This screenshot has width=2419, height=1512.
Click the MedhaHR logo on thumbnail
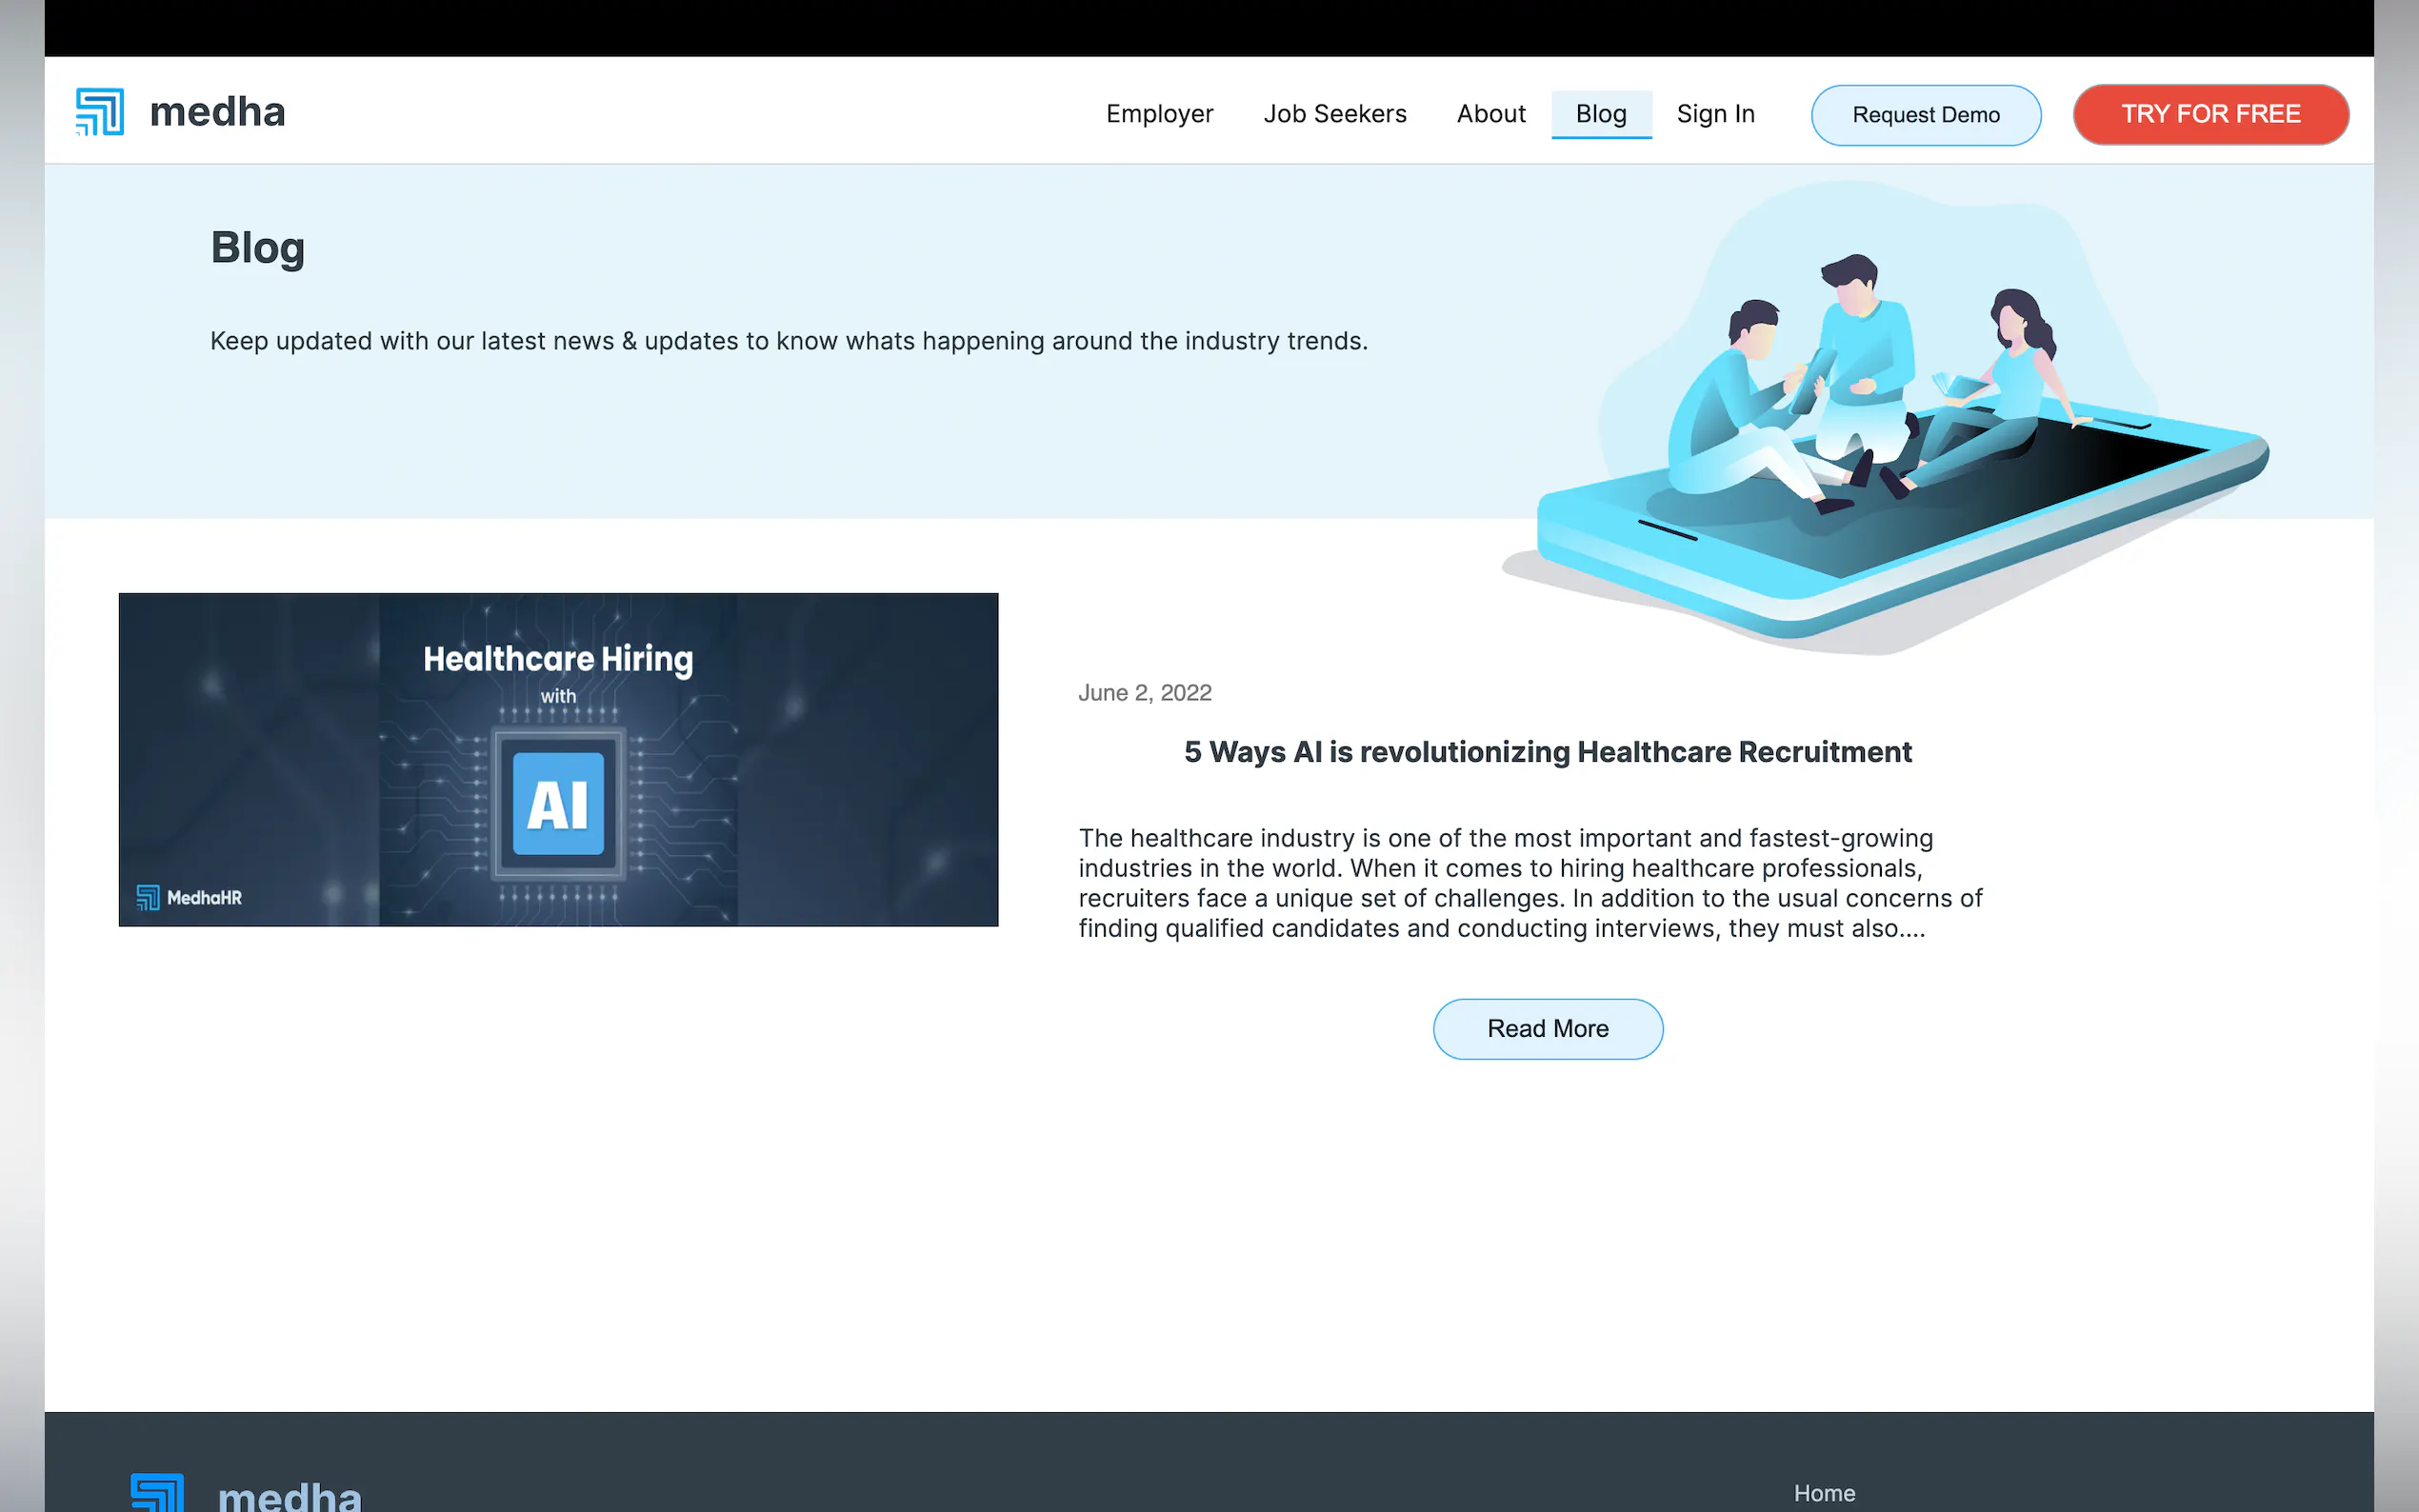pyautogui.click(x=189, y=897)
